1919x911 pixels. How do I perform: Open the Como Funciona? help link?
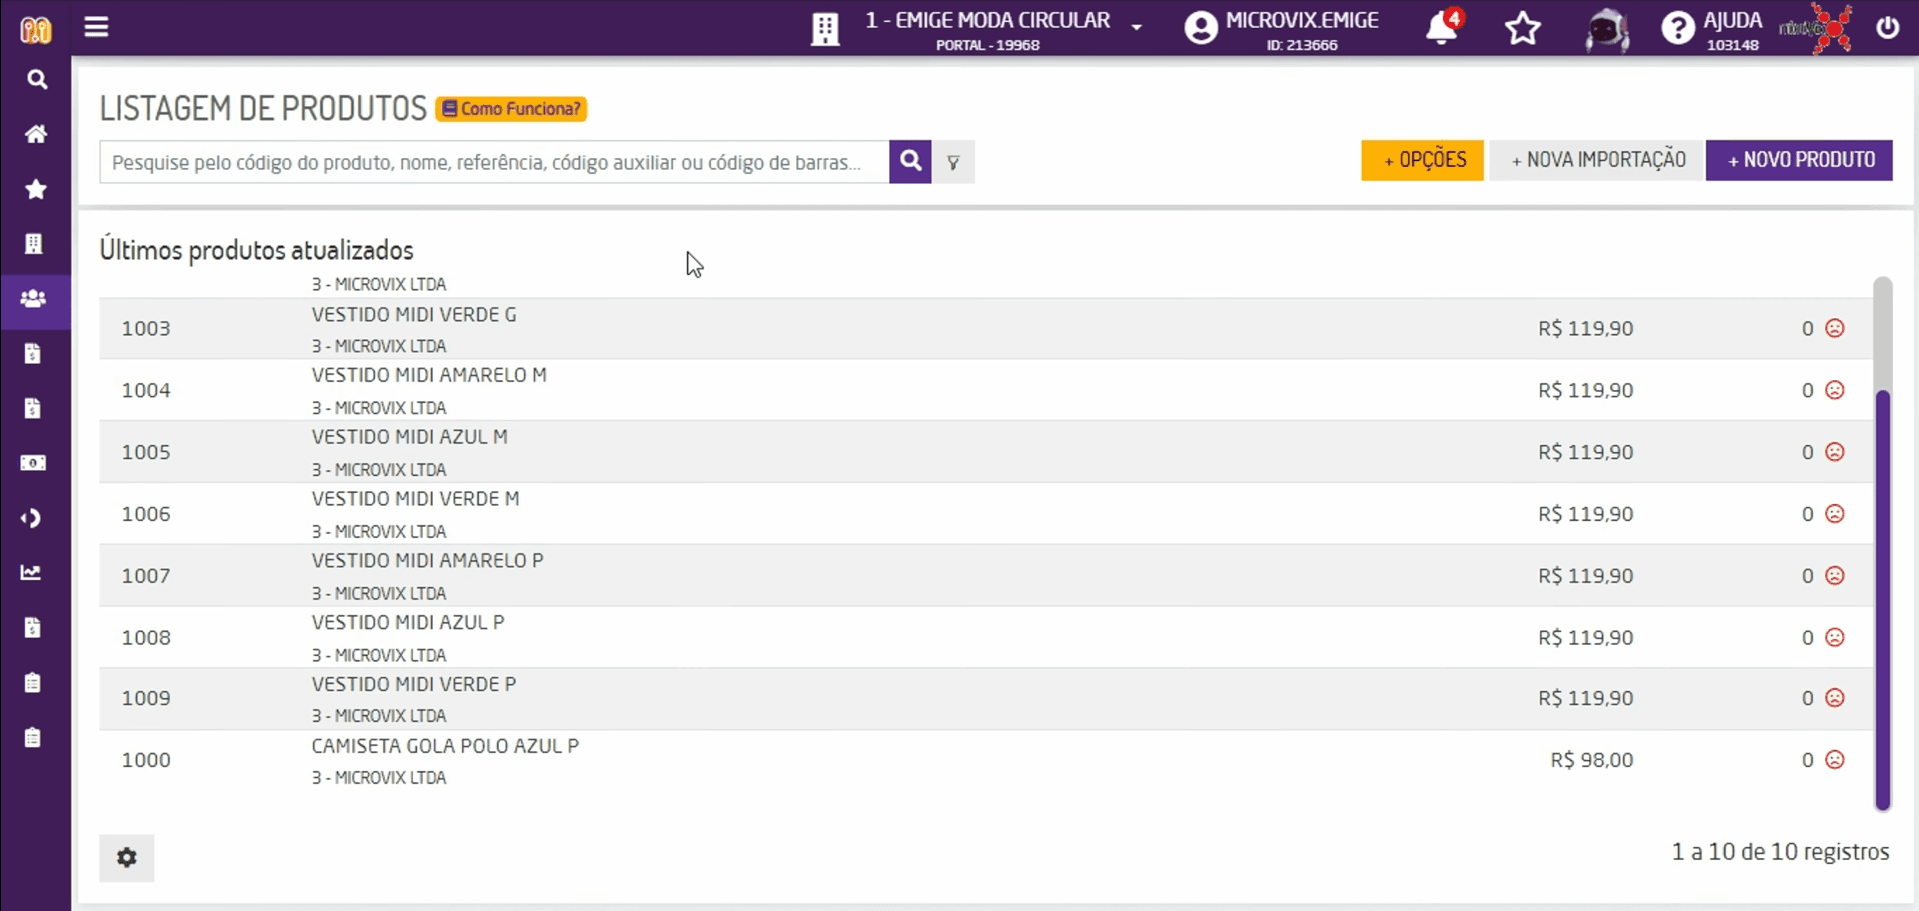[511, 109]
